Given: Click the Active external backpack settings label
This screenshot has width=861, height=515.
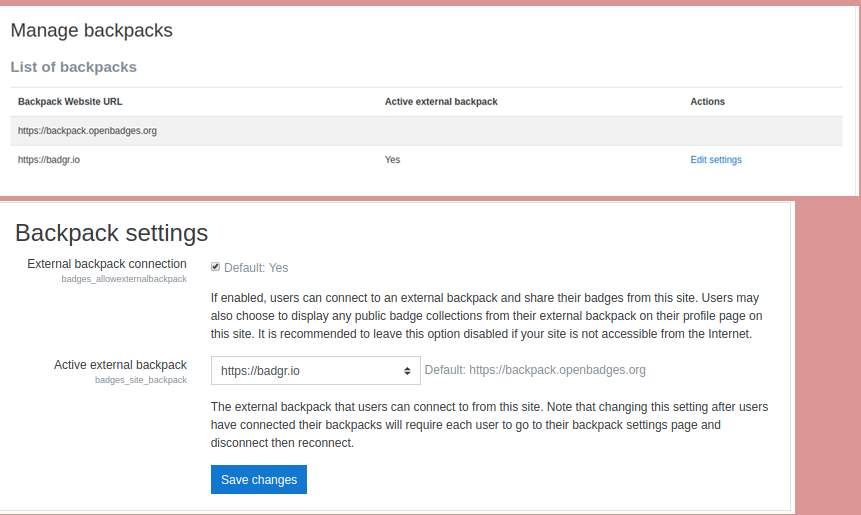Looking at the screenshot, I should tap(120, 365).
